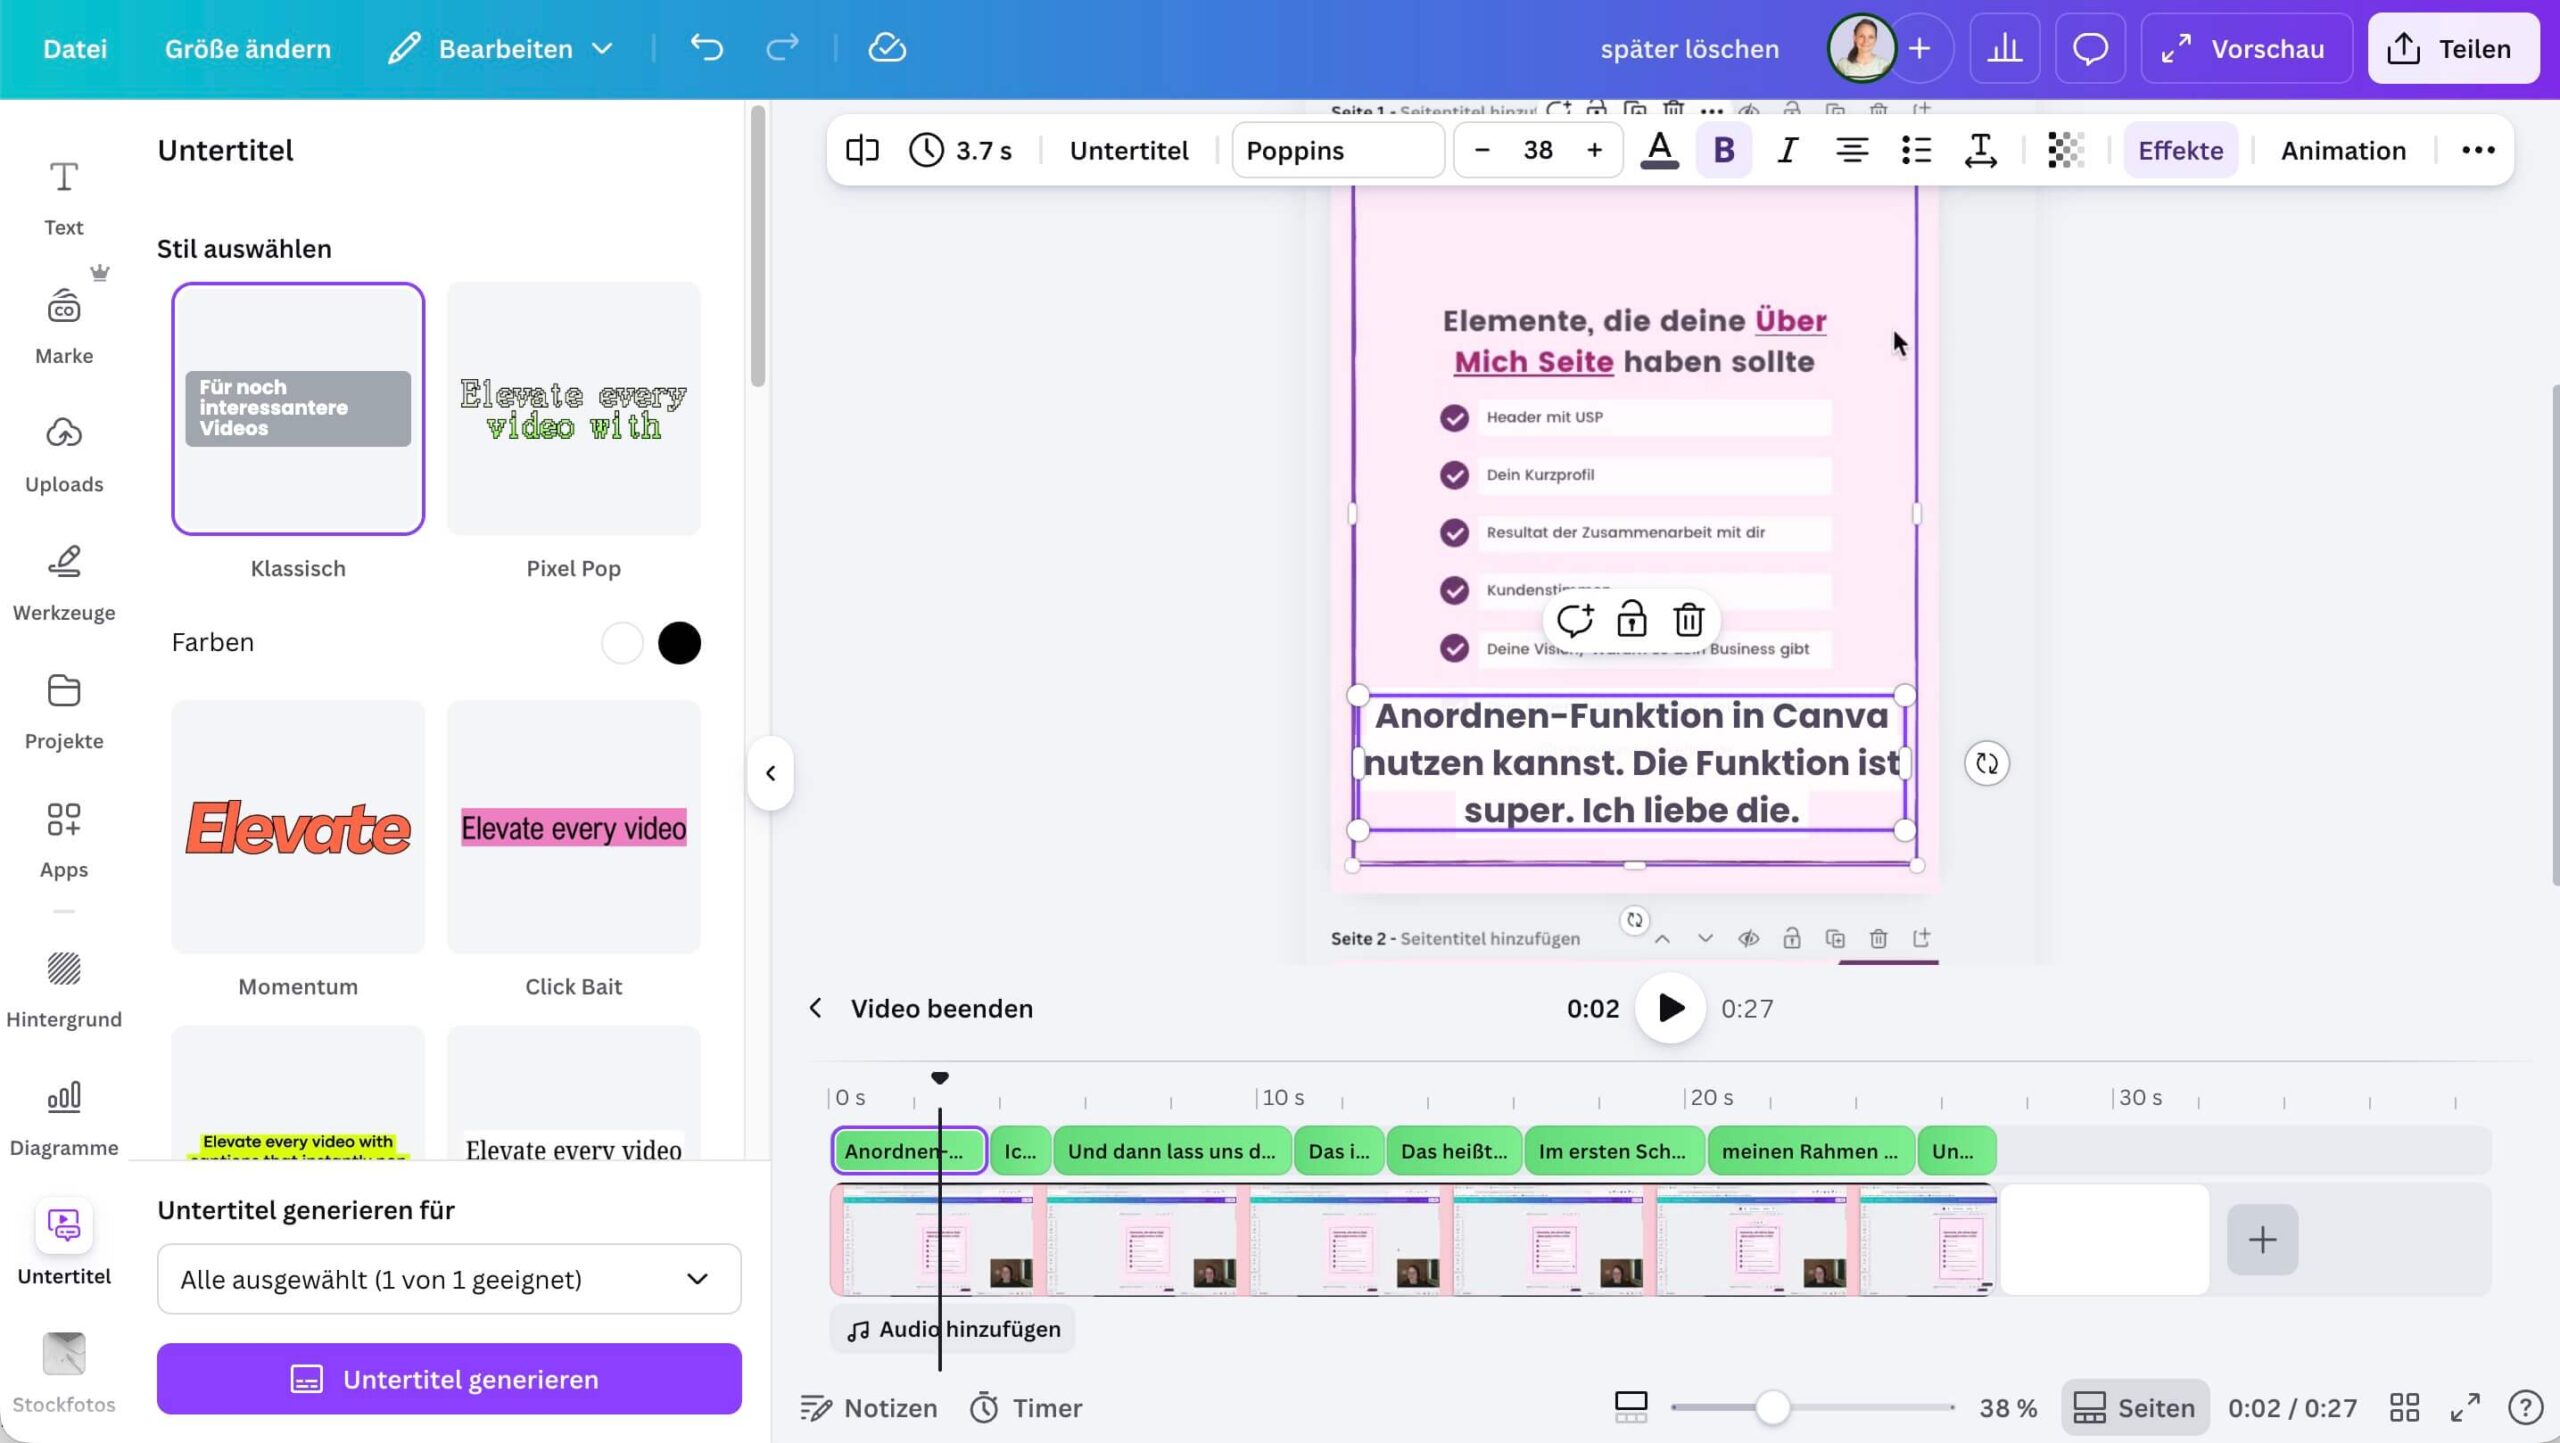Click the undo arrow icon
2560x1443 pixels.
click(x=706, y=48)
